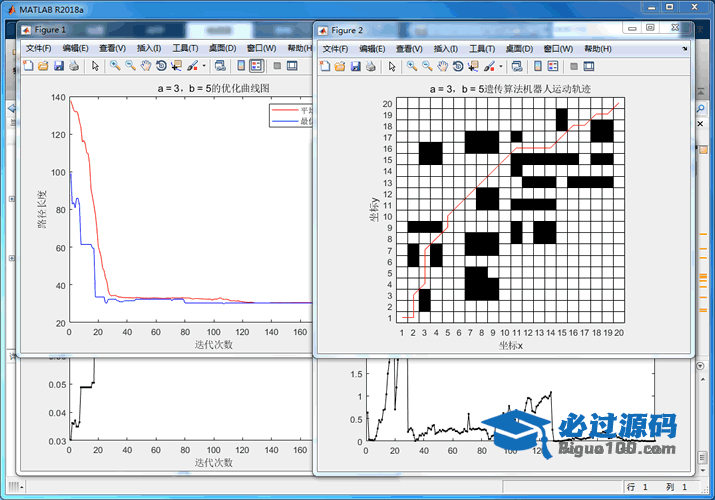Open file icon in Figure 2 toolbar
The height and width of the screenshot is (500, 715).
click(340, 67)
